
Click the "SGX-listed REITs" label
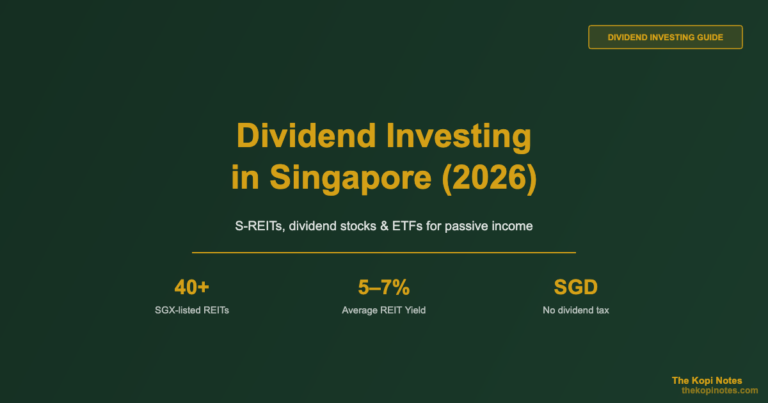click(192, 310)
